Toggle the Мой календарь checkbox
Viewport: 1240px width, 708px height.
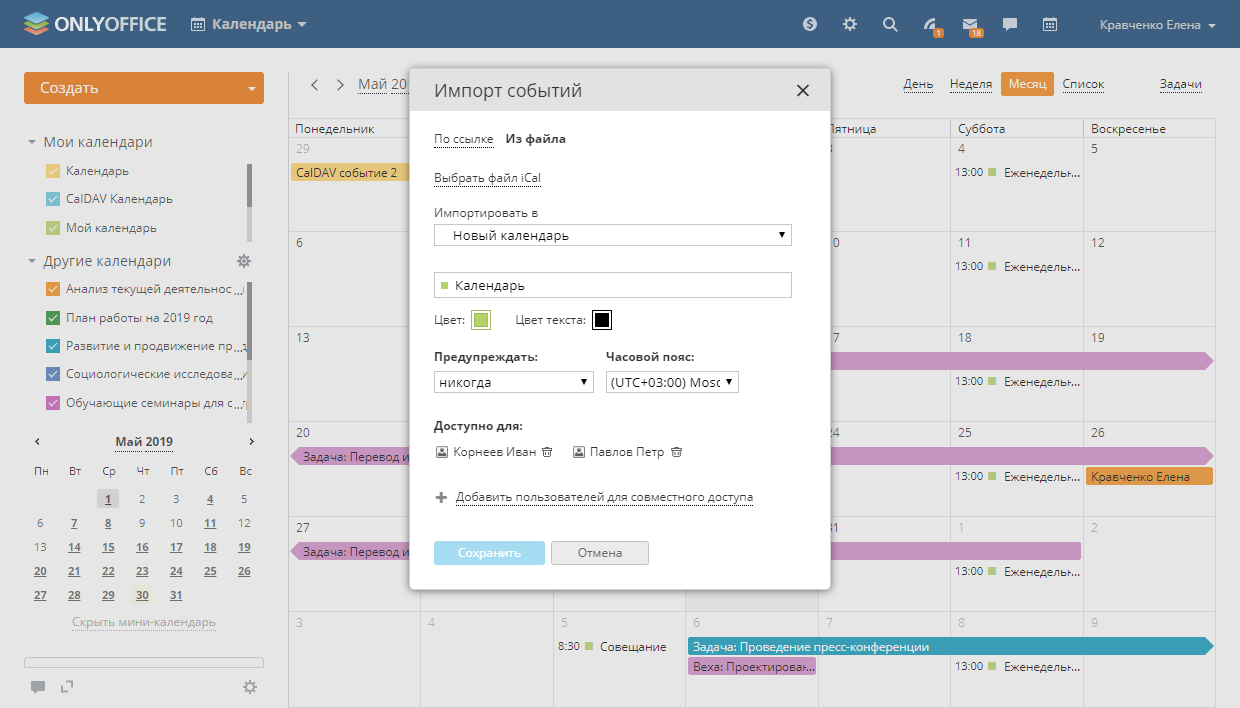click(54, 228)
